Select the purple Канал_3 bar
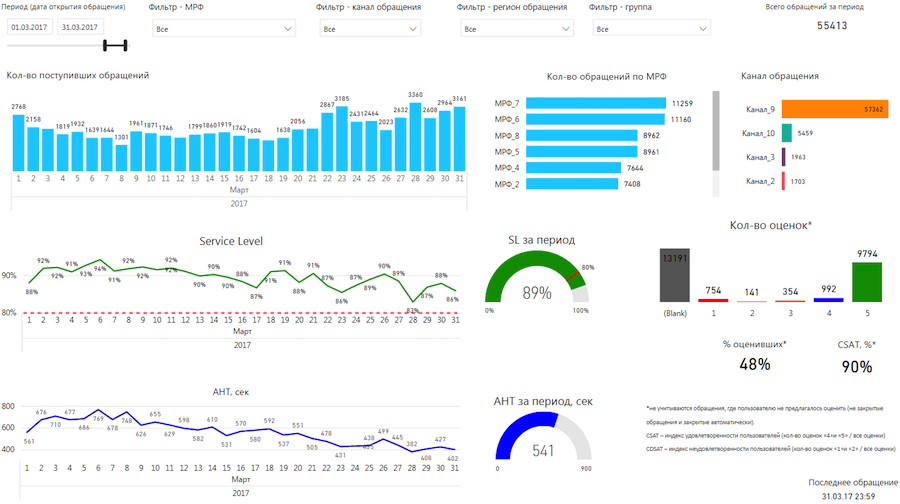 [x=783, y=157]
